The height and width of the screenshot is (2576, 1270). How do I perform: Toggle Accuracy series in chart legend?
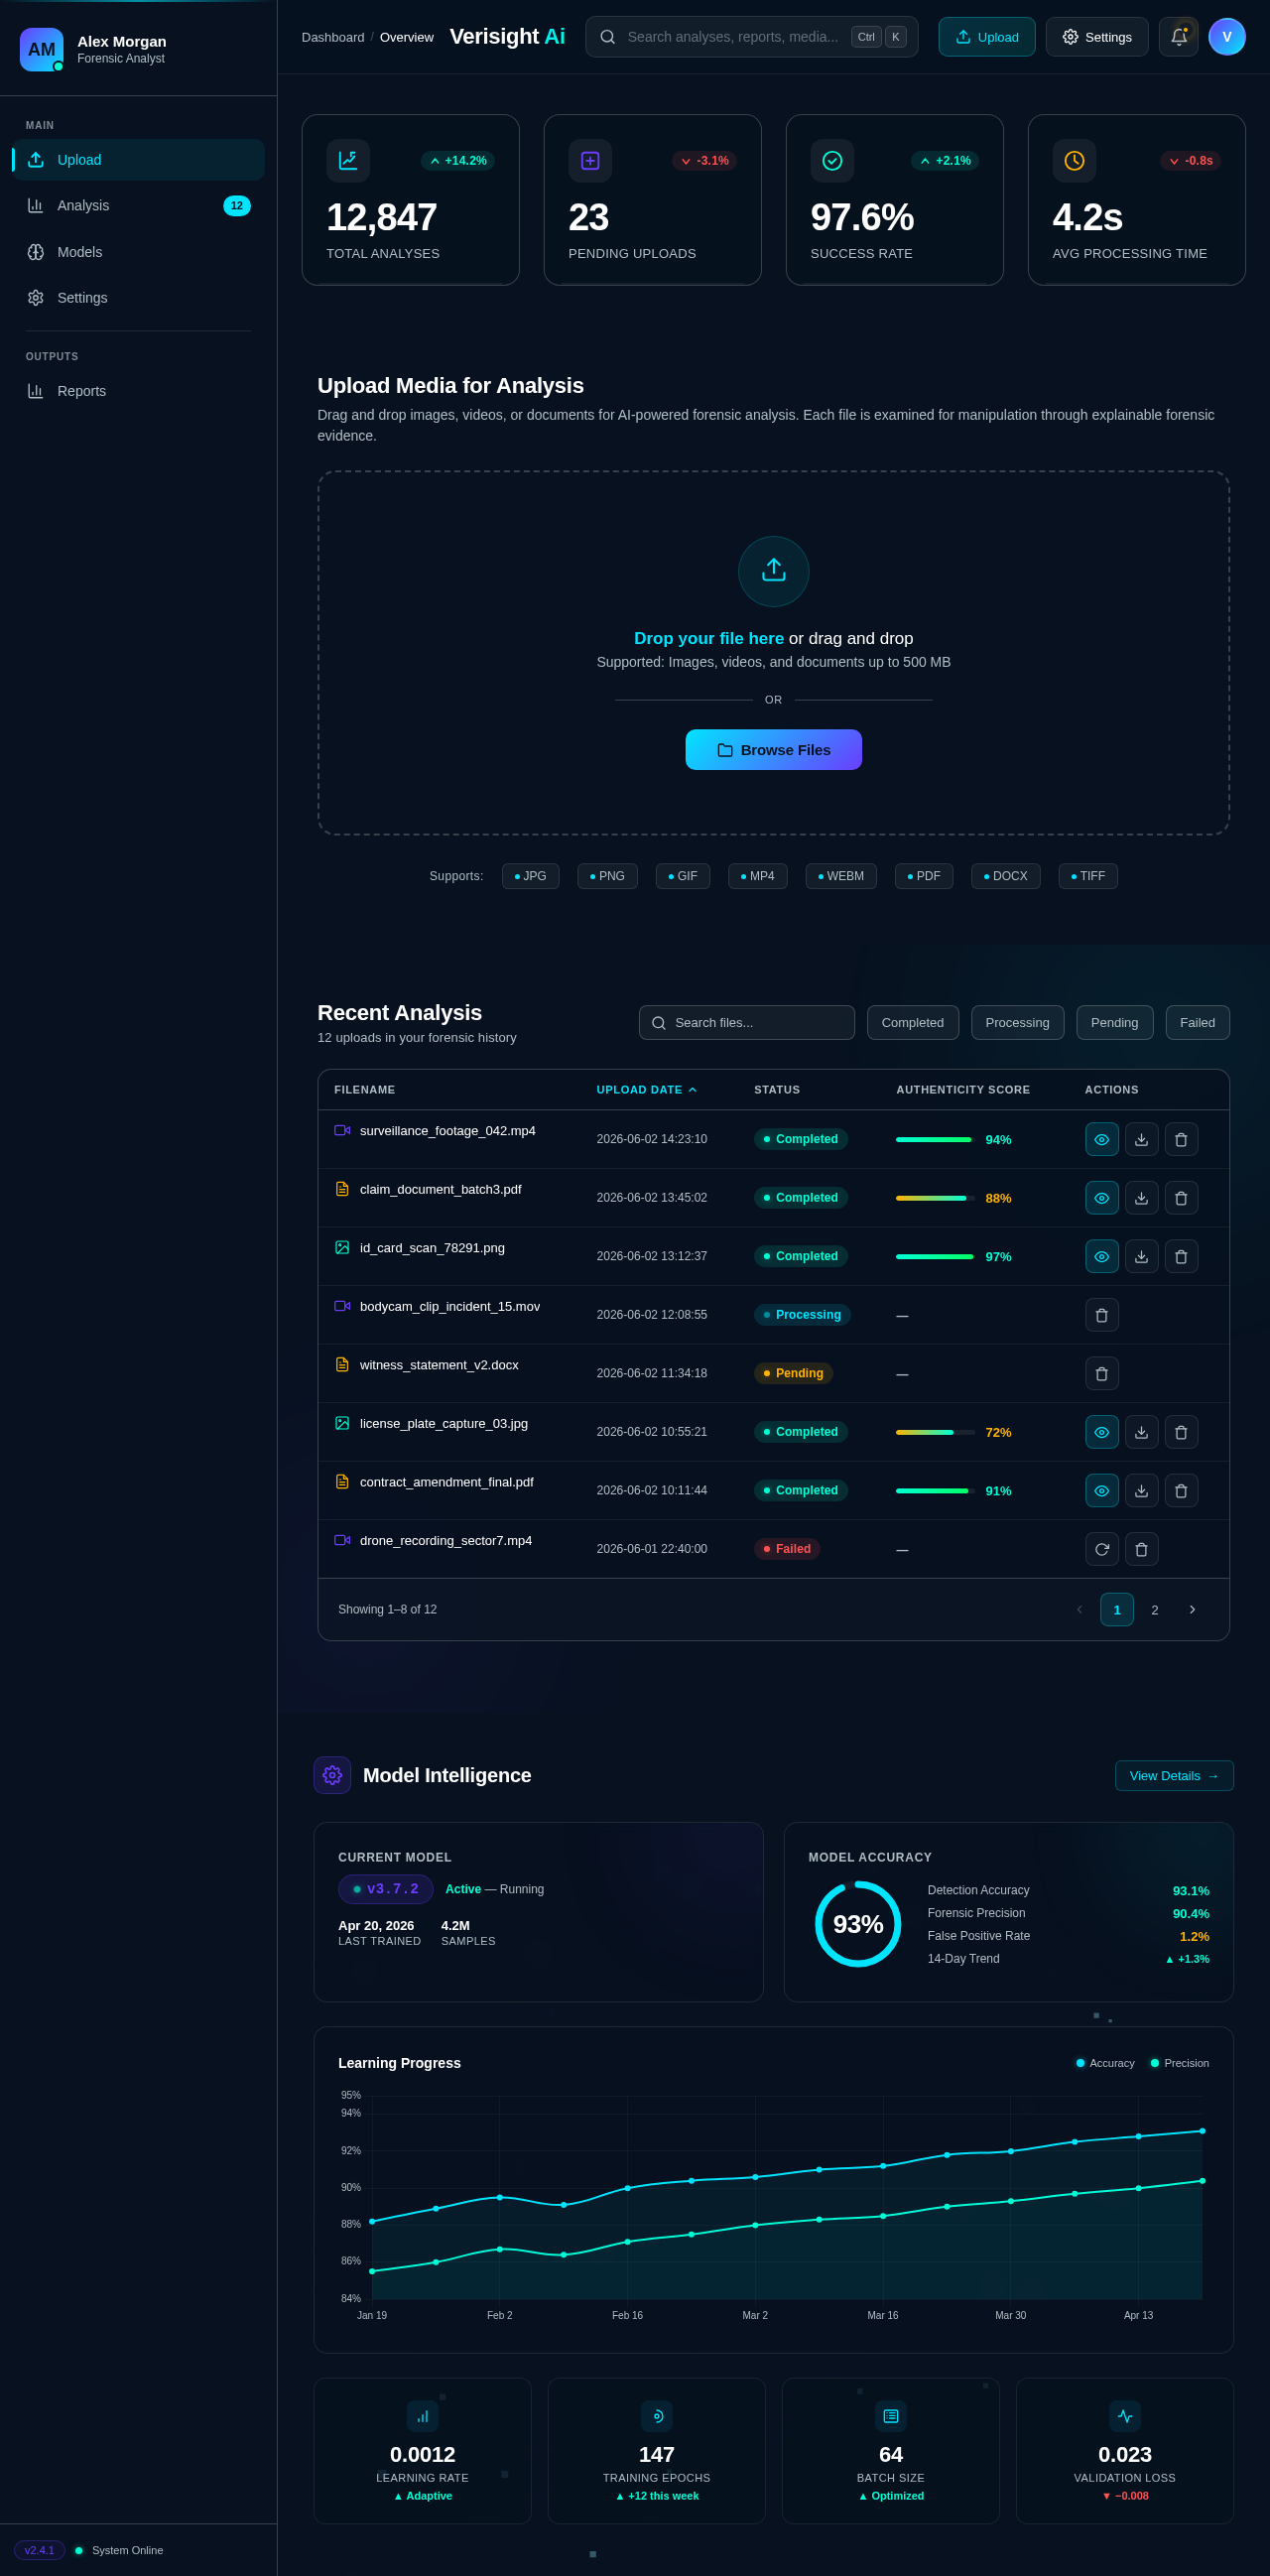1104,2063
